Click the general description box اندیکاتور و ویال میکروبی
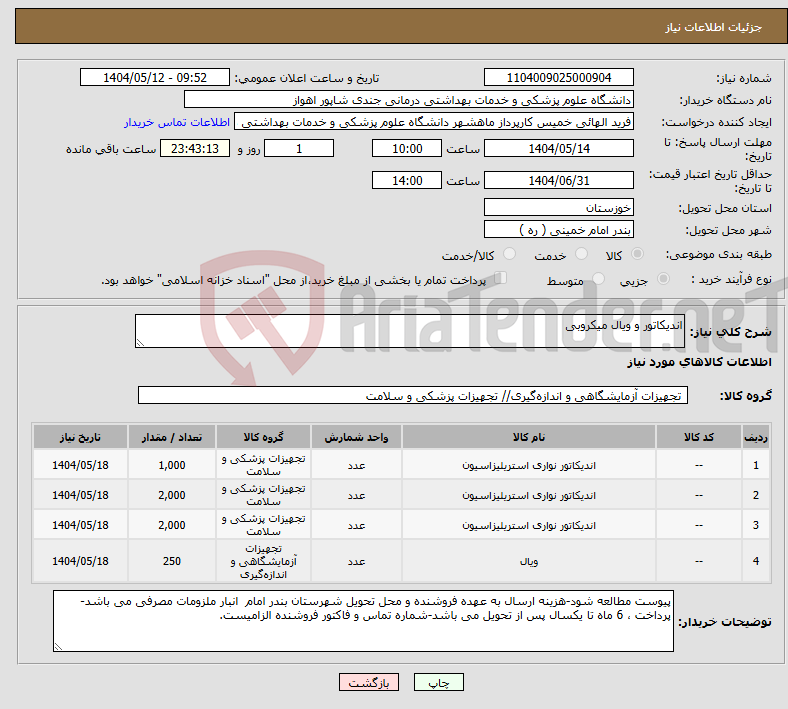This screenshot has width=788, height=709. [x=410, y=331]
